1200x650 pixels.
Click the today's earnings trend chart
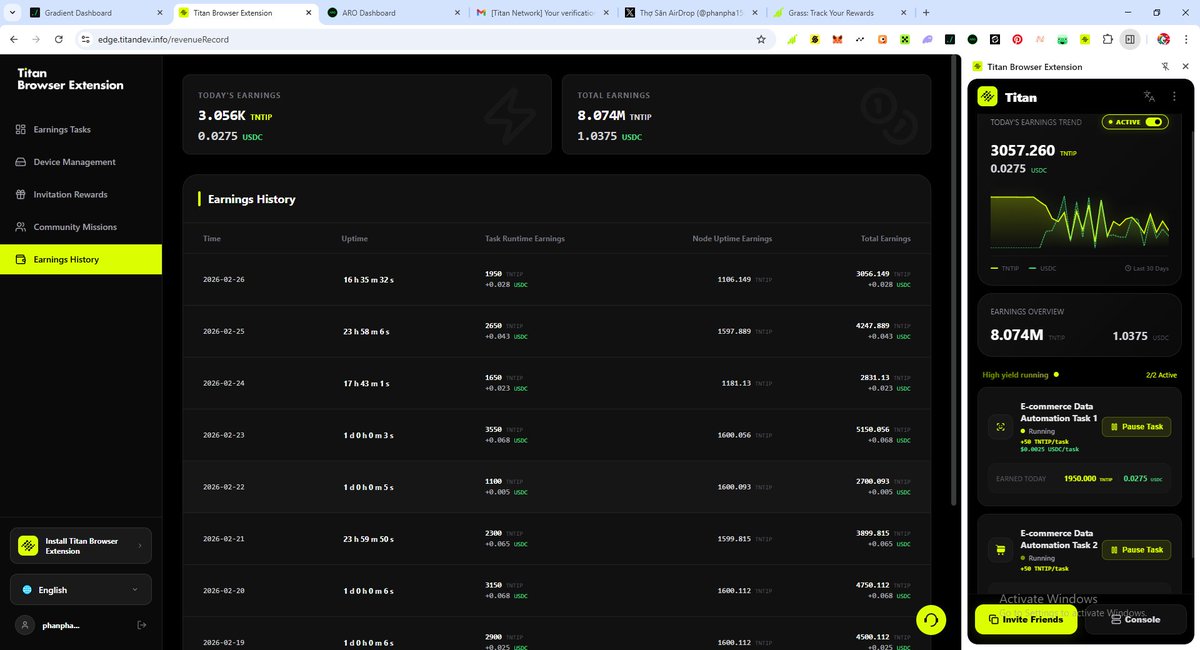coord(1079,222)
